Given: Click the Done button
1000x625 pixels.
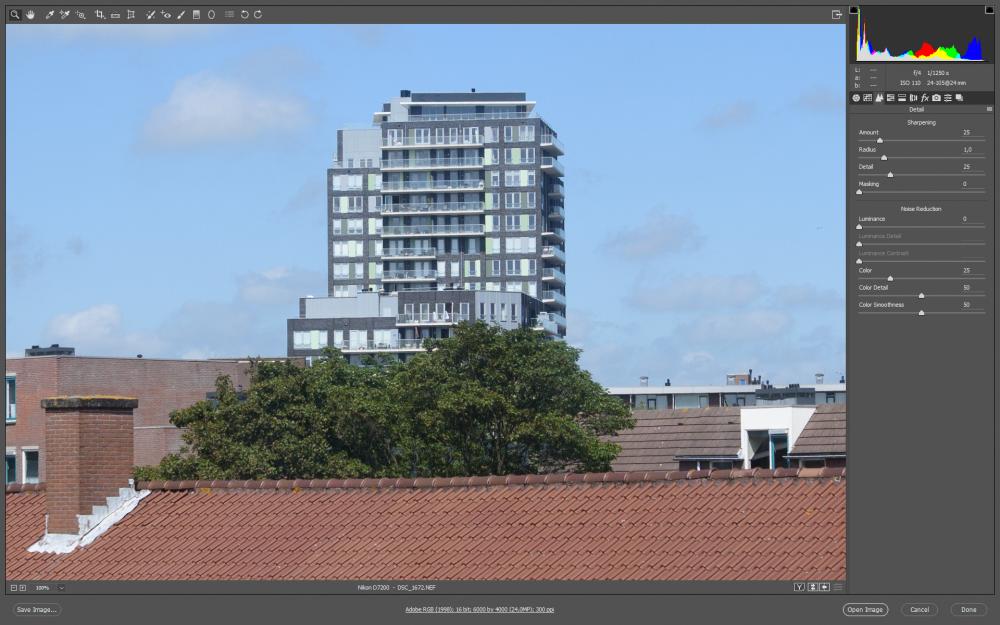Looking at the screenshot, I should point(969,610).
